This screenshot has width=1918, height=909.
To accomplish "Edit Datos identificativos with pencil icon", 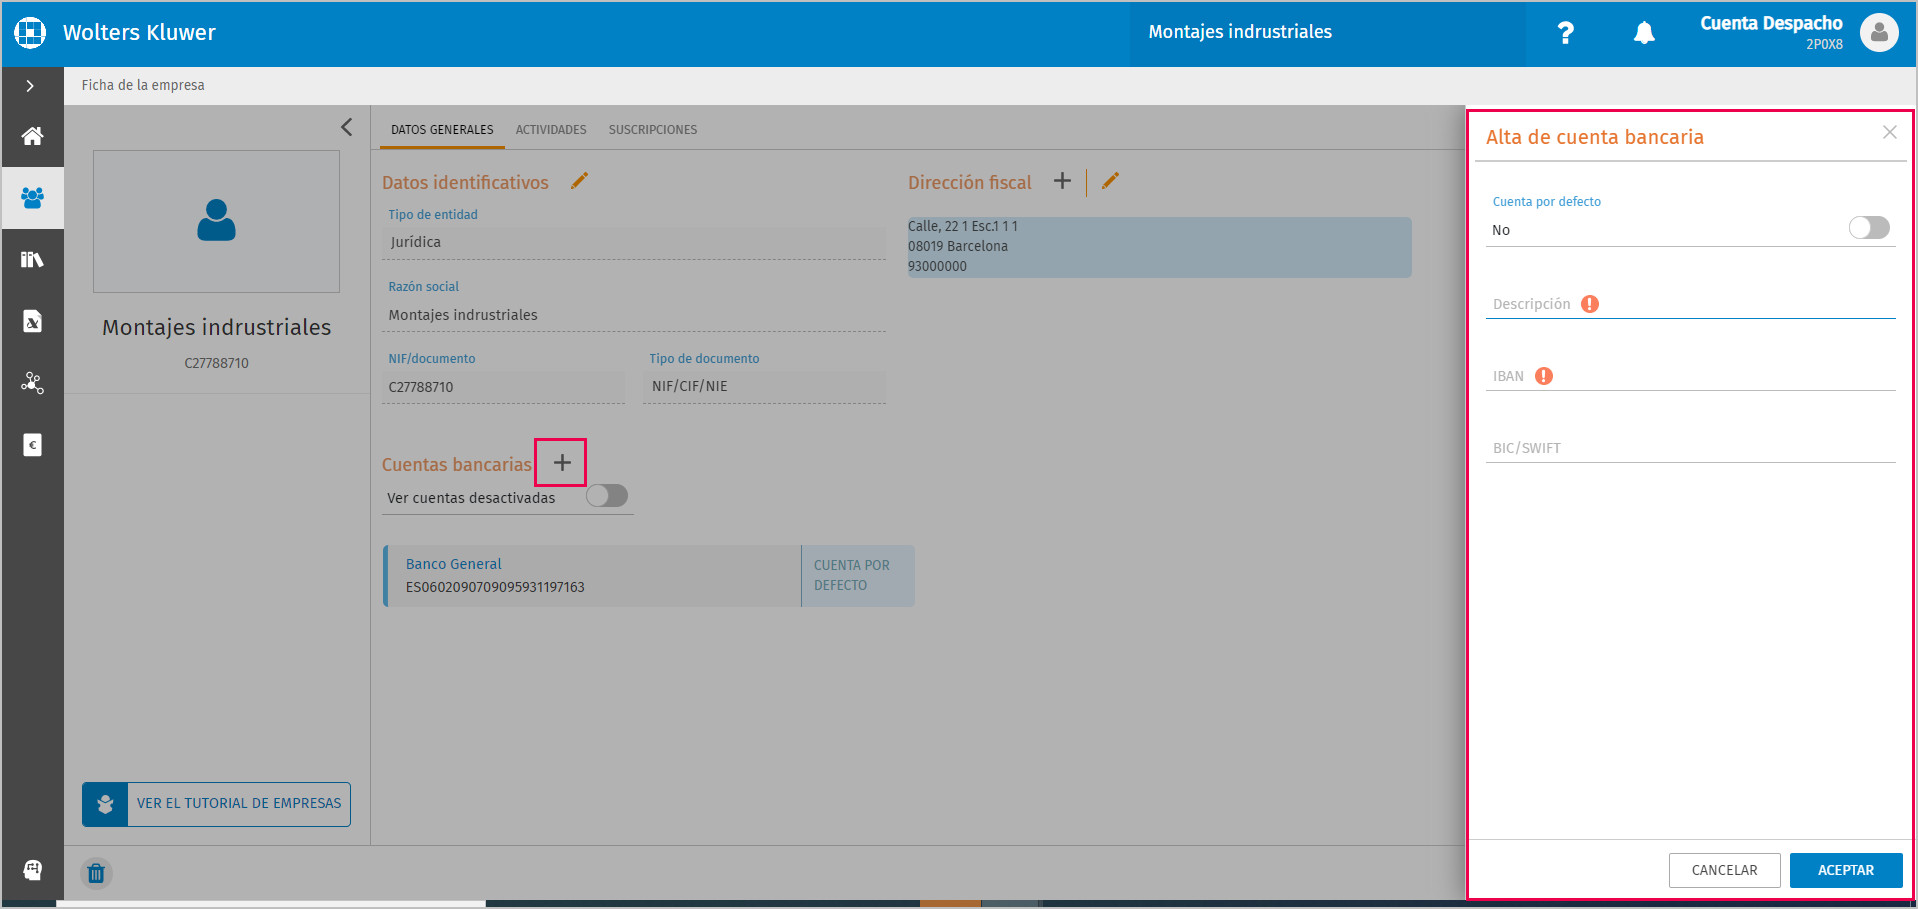I will click(x=579, y=181).
